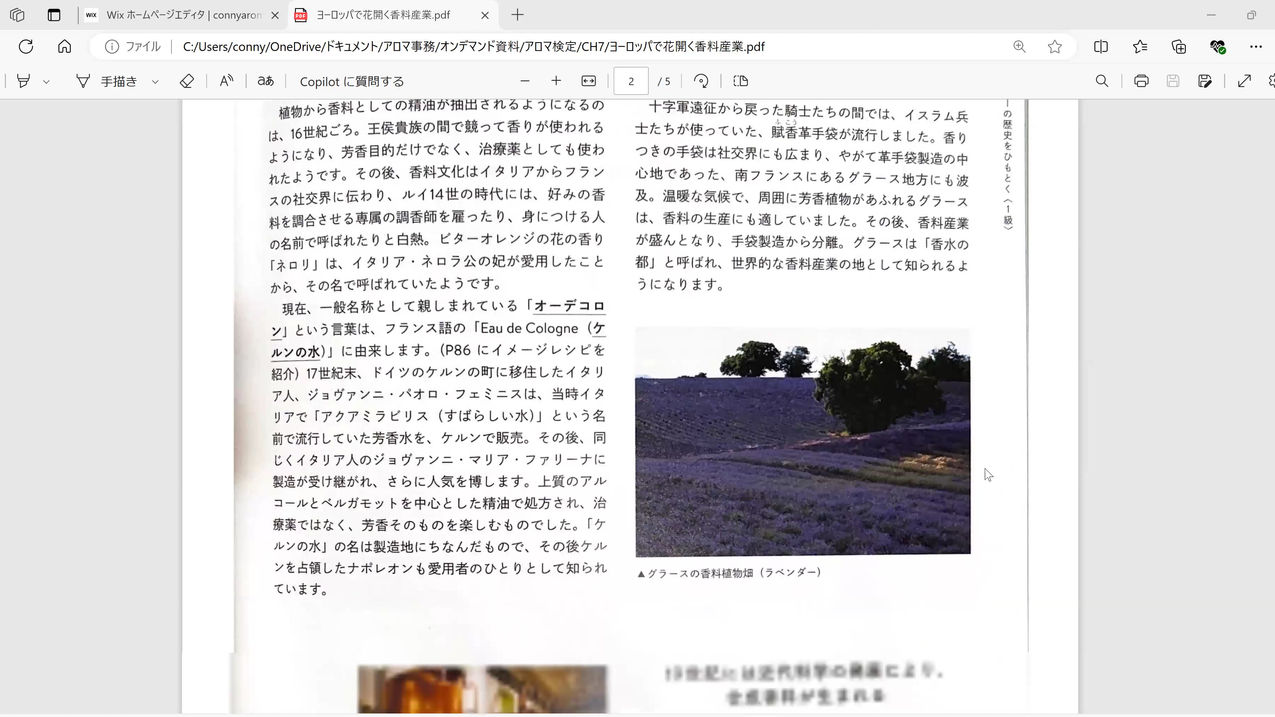Zoom out the PDF with minus
Screen dimensions: 1275x717
tap(525, 81)
